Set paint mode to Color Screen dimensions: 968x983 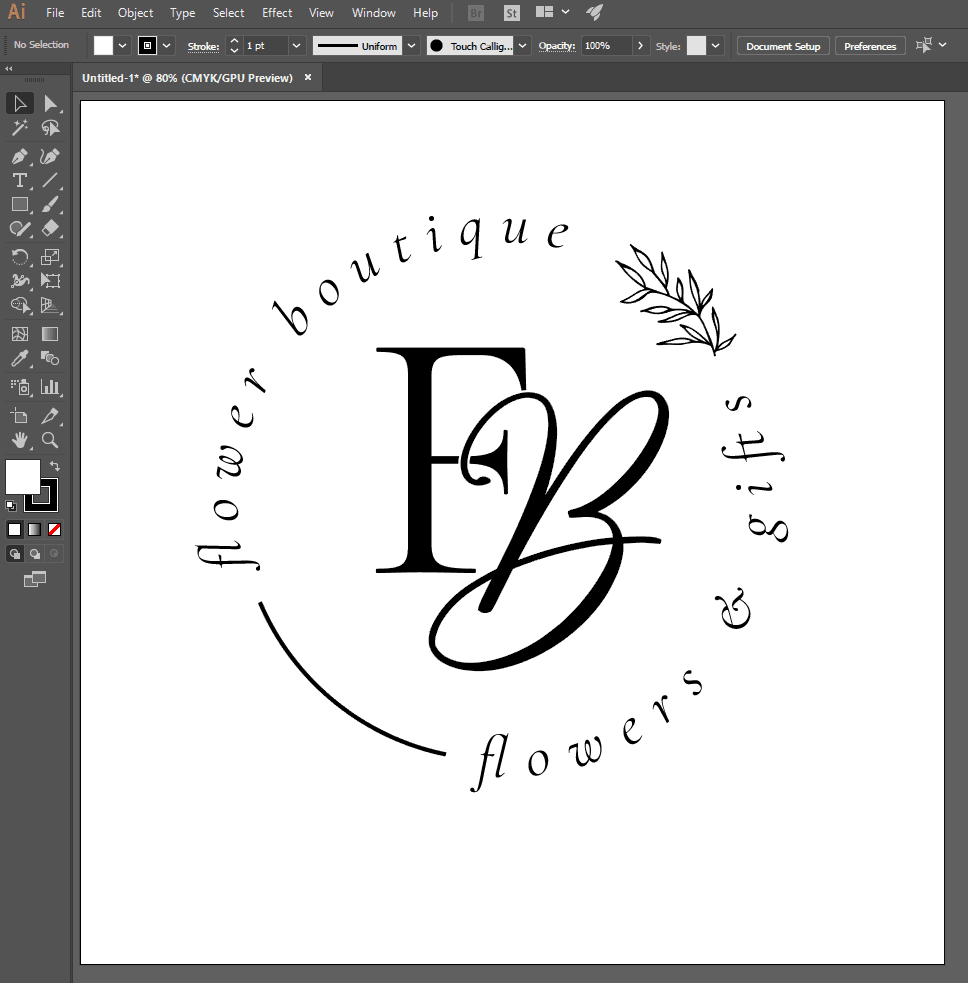click(x=14, y=530)
